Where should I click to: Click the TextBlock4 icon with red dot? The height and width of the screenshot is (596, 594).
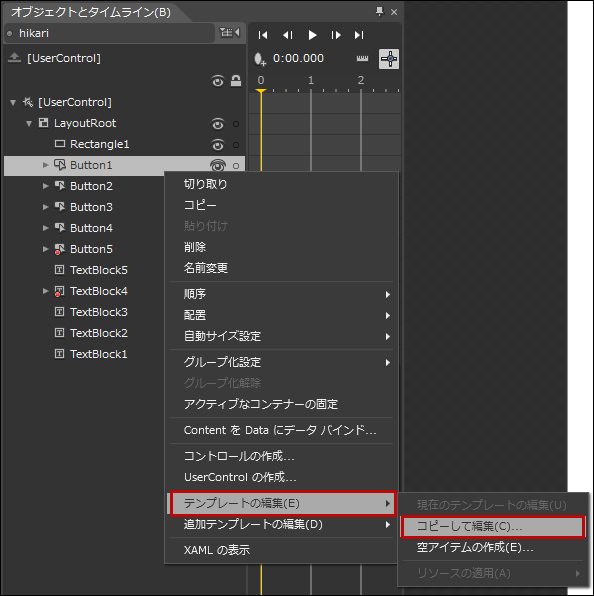tap(59, 291)
